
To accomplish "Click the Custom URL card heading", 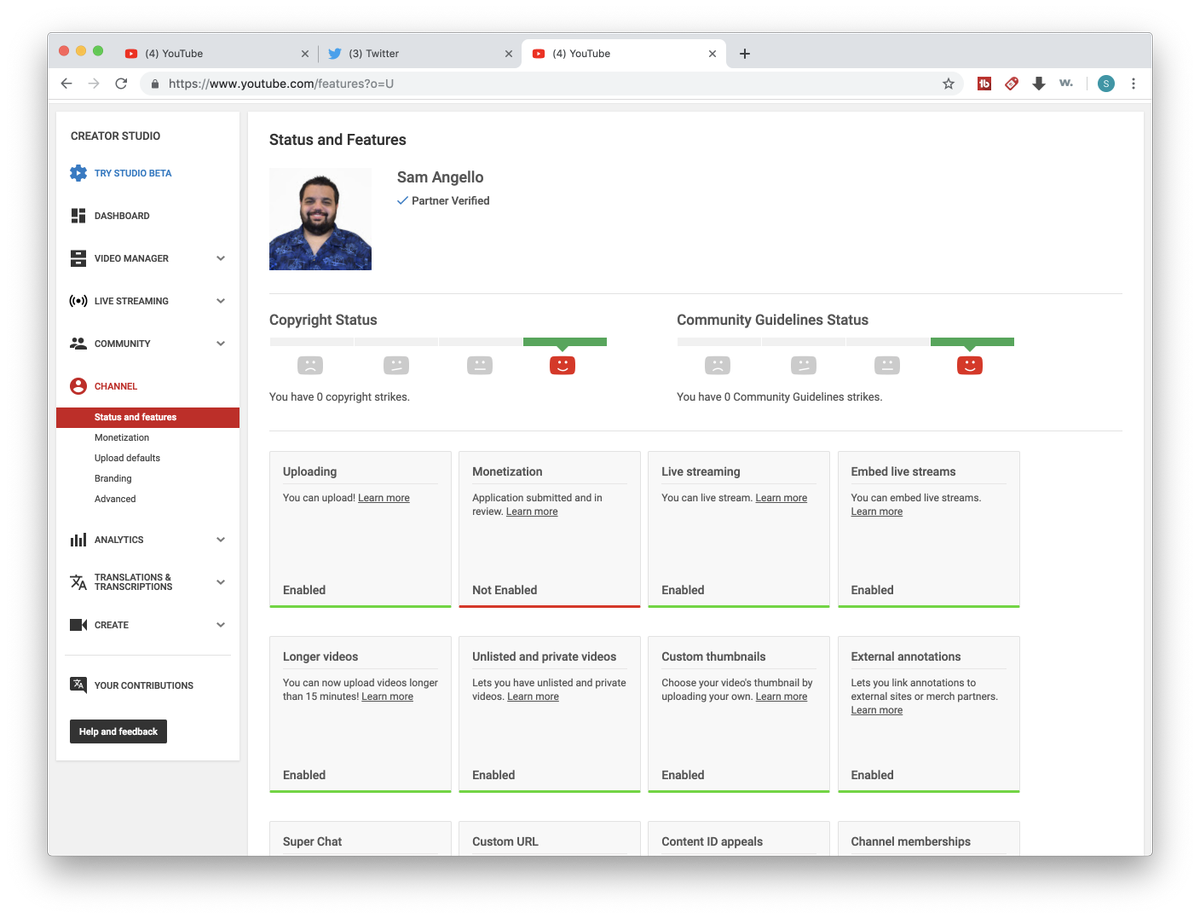I will click(505, 842).
